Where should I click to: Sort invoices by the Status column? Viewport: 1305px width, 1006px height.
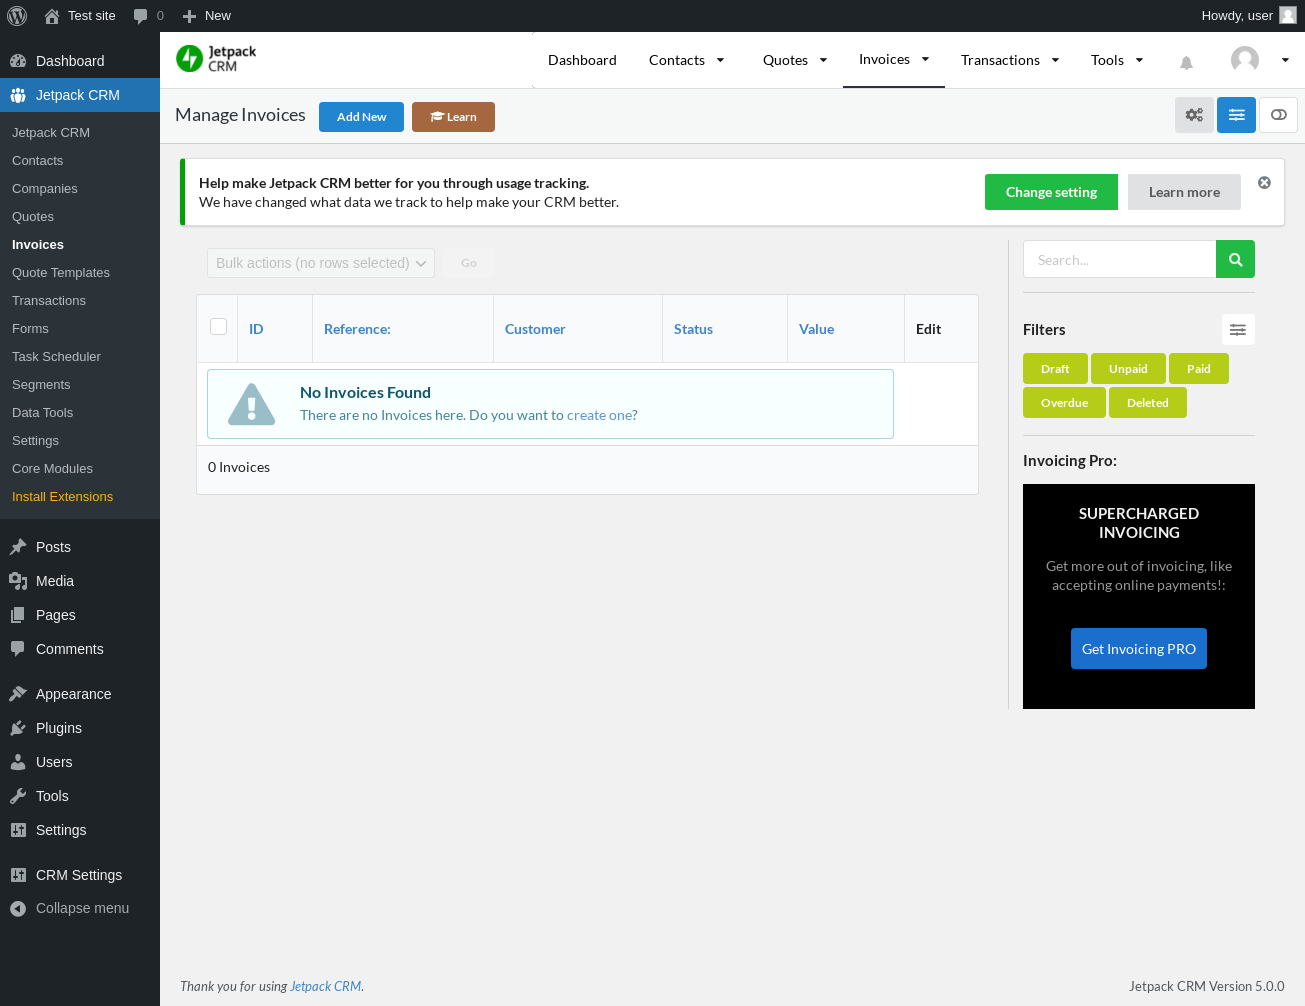[x=693, y=329]
